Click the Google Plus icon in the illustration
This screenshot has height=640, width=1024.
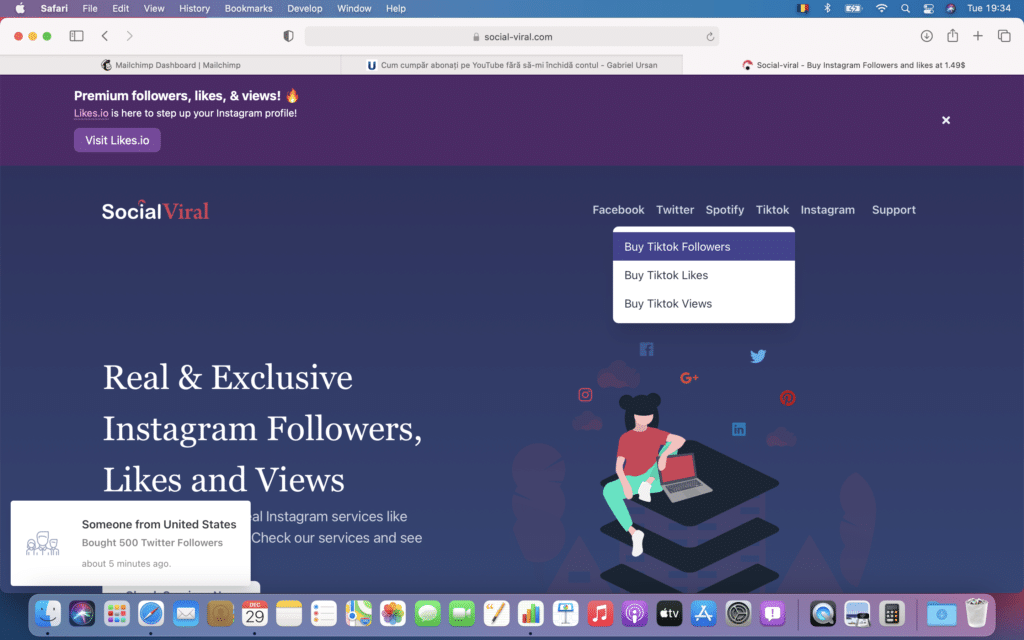(x=689, y=377)
